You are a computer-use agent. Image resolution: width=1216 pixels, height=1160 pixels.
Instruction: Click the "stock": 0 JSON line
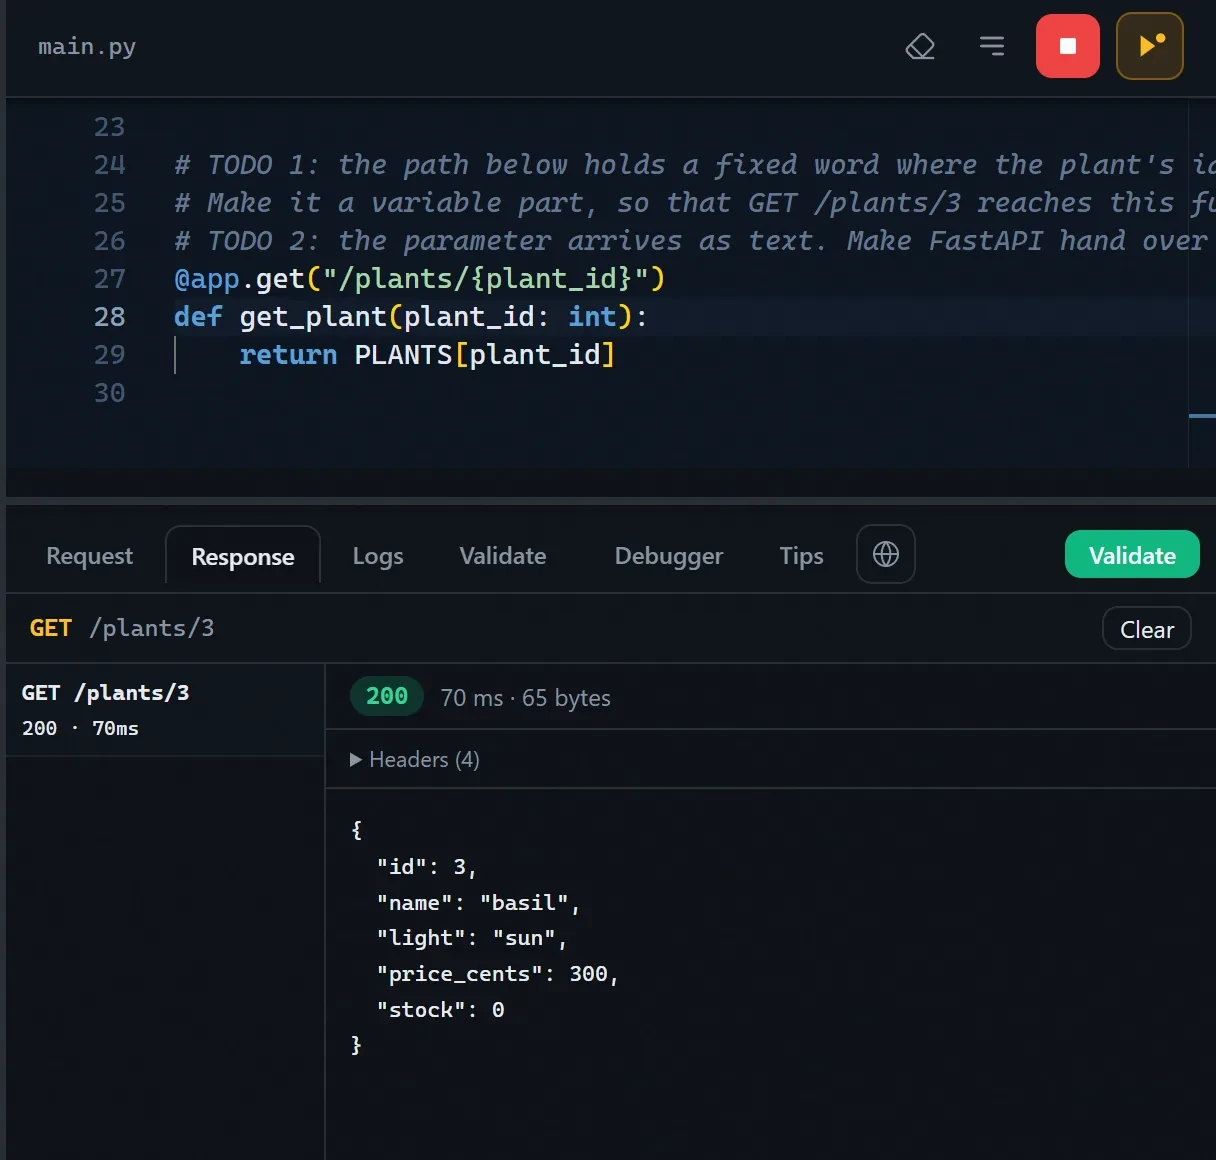point(440,1010)
